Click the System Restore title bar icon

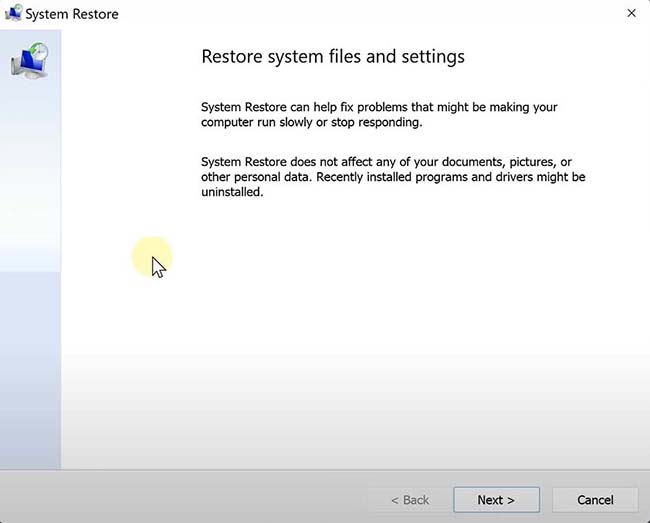click(x=14, y=13)
